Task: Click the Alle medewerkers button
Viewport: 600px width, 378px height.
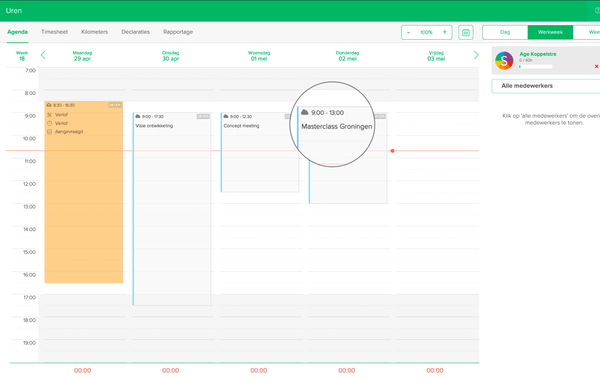Action: point(546,86)
